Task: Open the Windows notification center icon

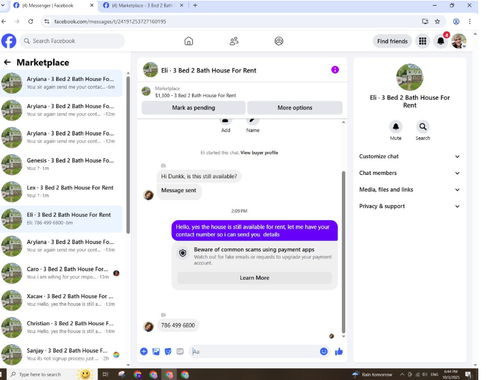Action: (468, 374)
